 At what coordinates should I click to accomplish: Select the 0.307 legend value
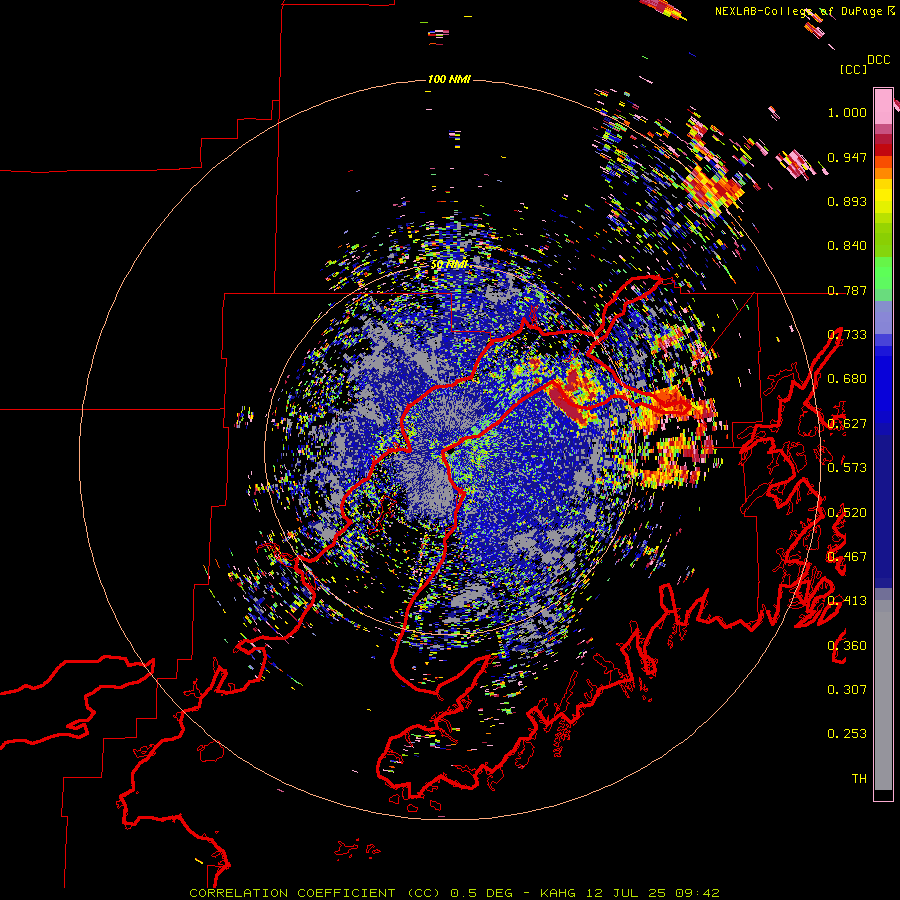pos(847,690)
